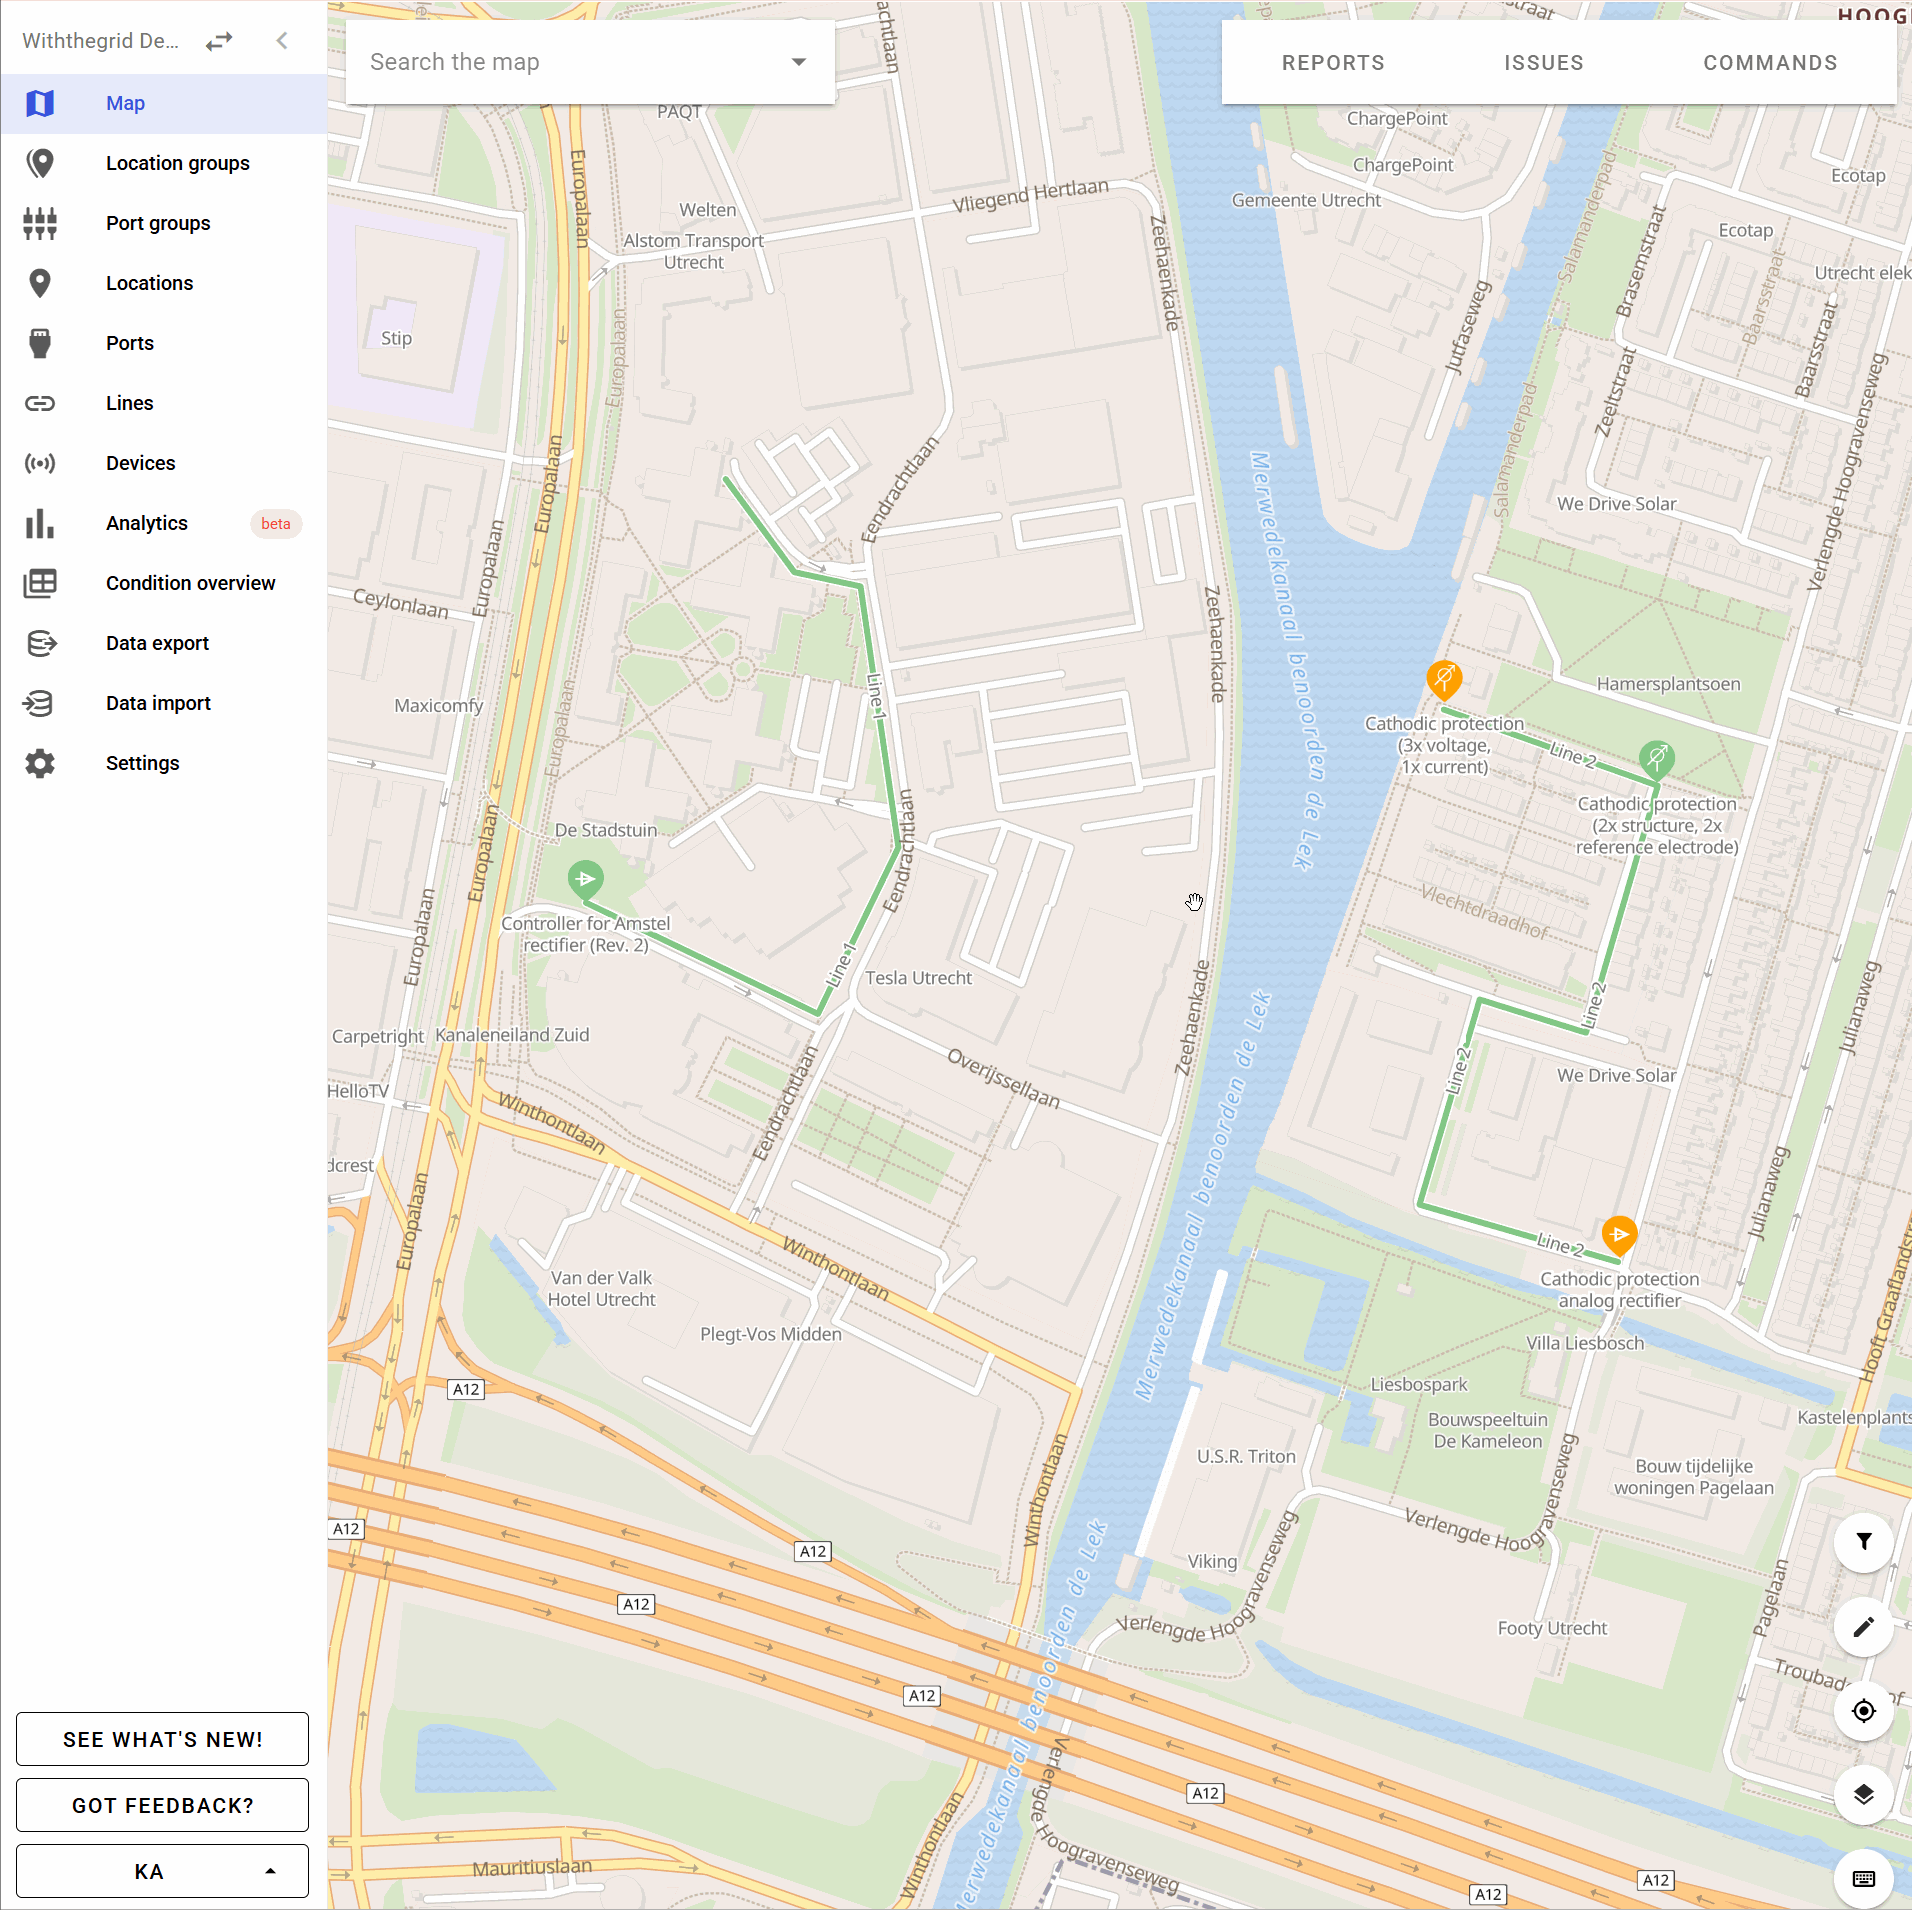Open the Analytics beta page
The height and width of the screenshot is (1910, 1912).
[x=147, y=523]
